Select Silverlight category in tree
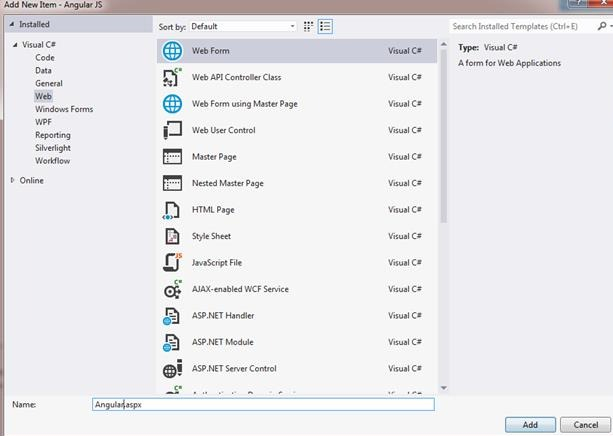Screen dimensions: 613x436 [x=53, y=148]
